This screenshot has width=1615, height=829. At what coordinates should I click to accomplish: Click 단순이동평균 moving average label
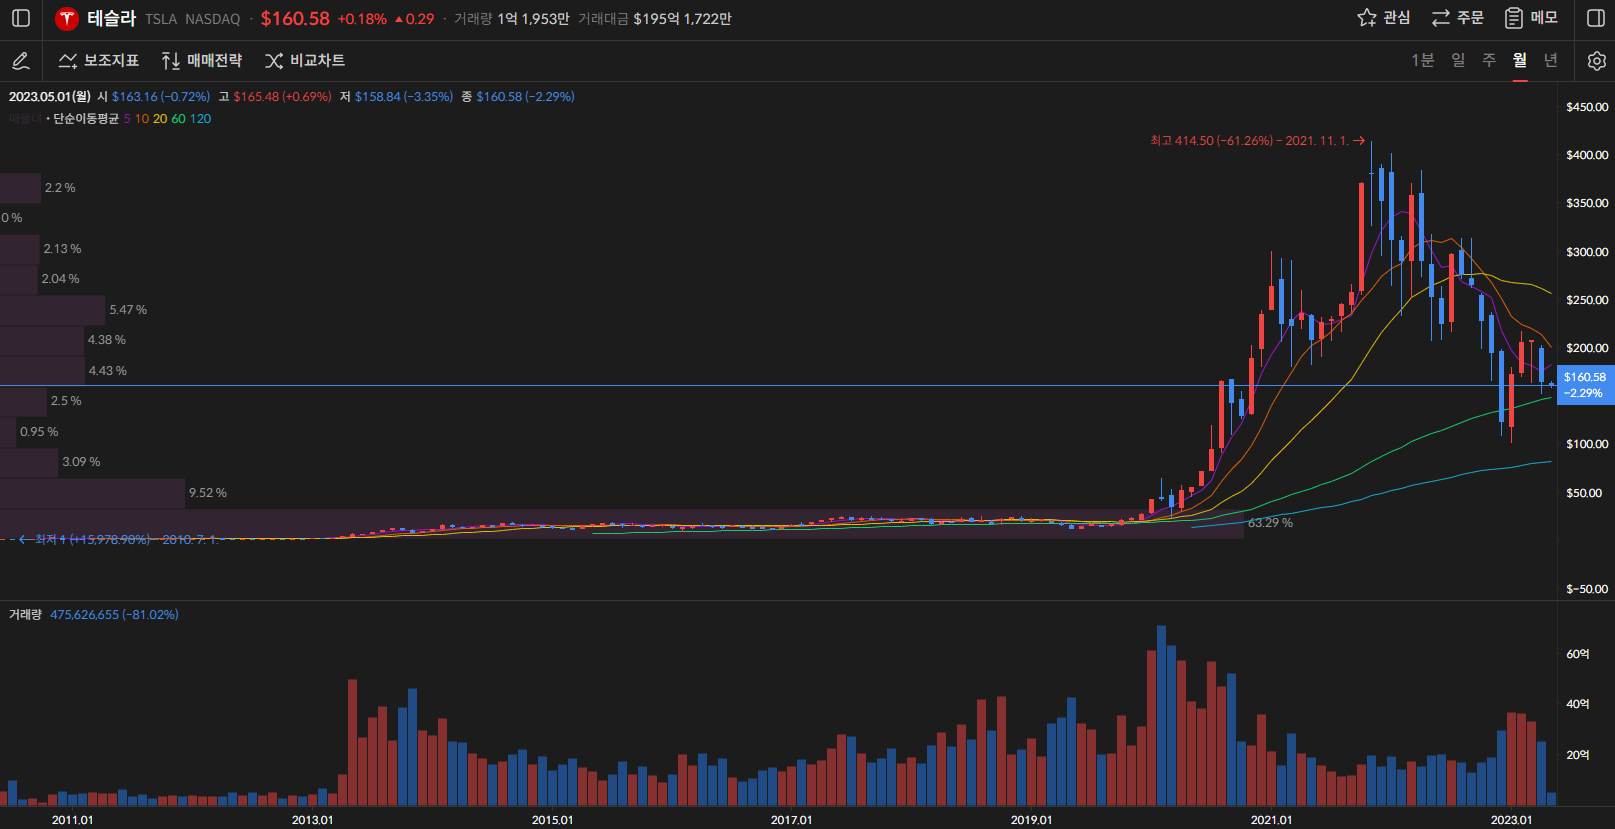click(x=86, y=119)
